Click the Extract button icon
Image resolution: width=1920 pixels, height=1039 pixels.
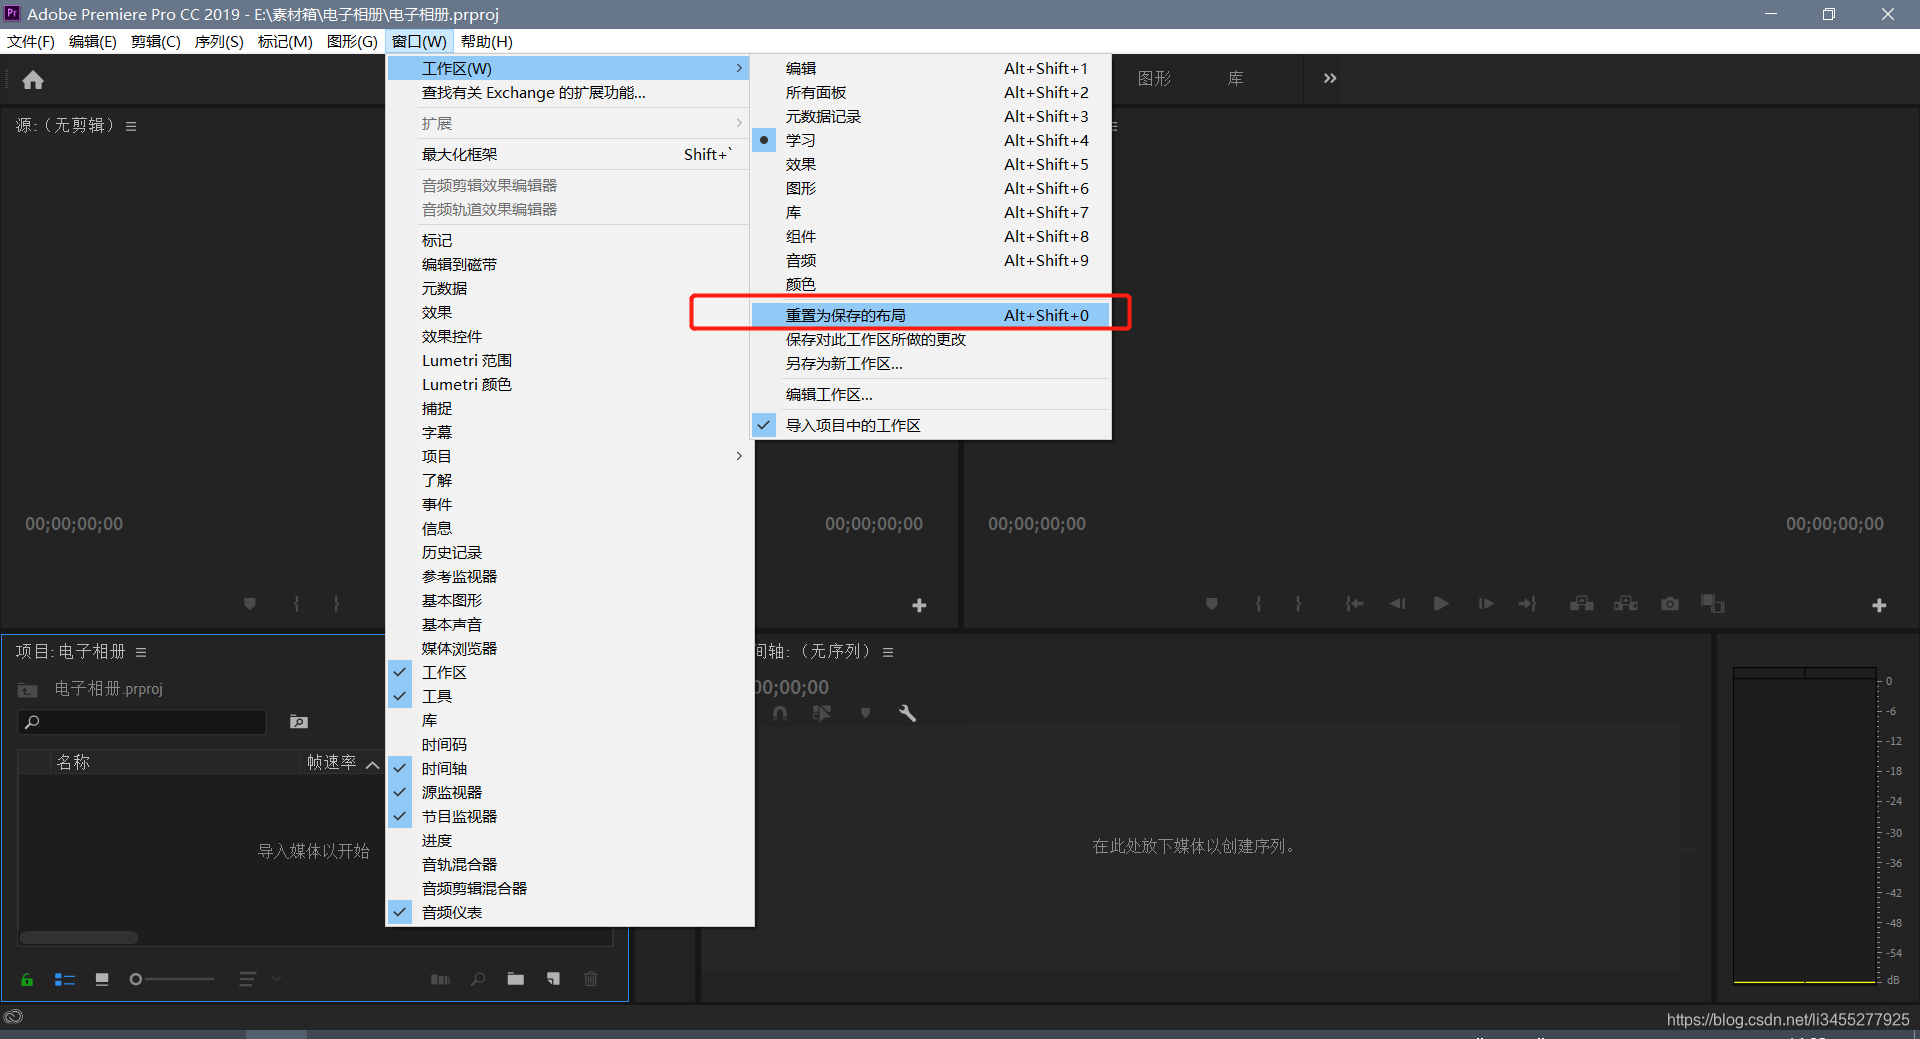[1626, 604]
